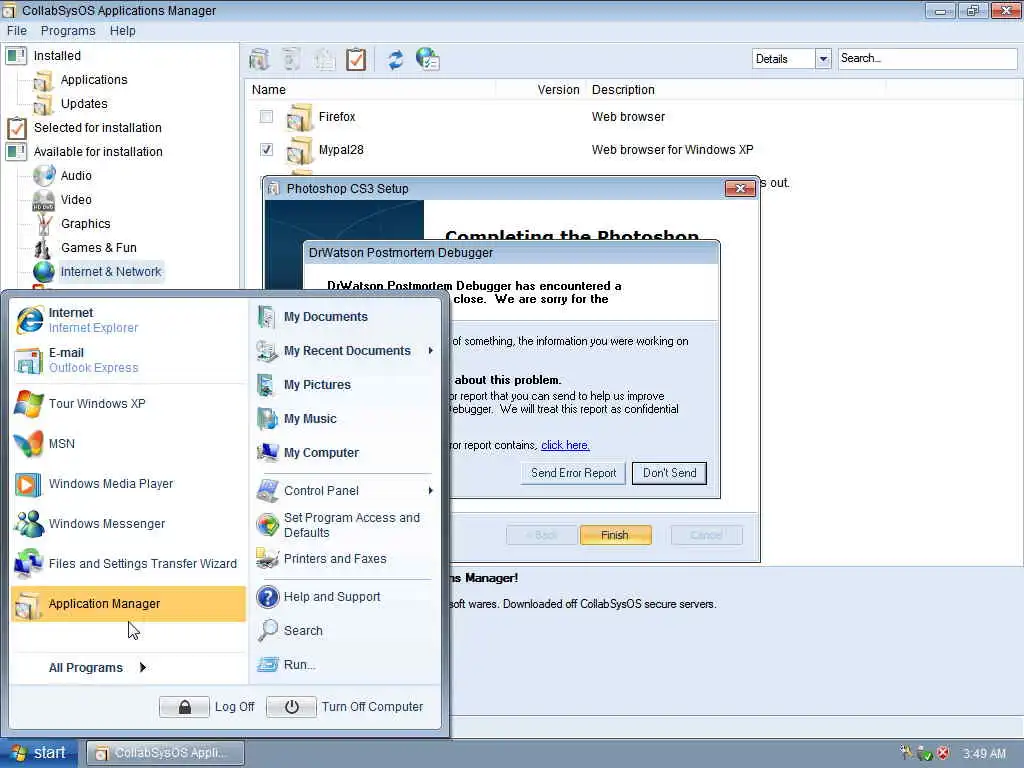The width and height of the screenshot is (1024, 768).
Task: Click Don't Send button
Action: tap(669, 473)
